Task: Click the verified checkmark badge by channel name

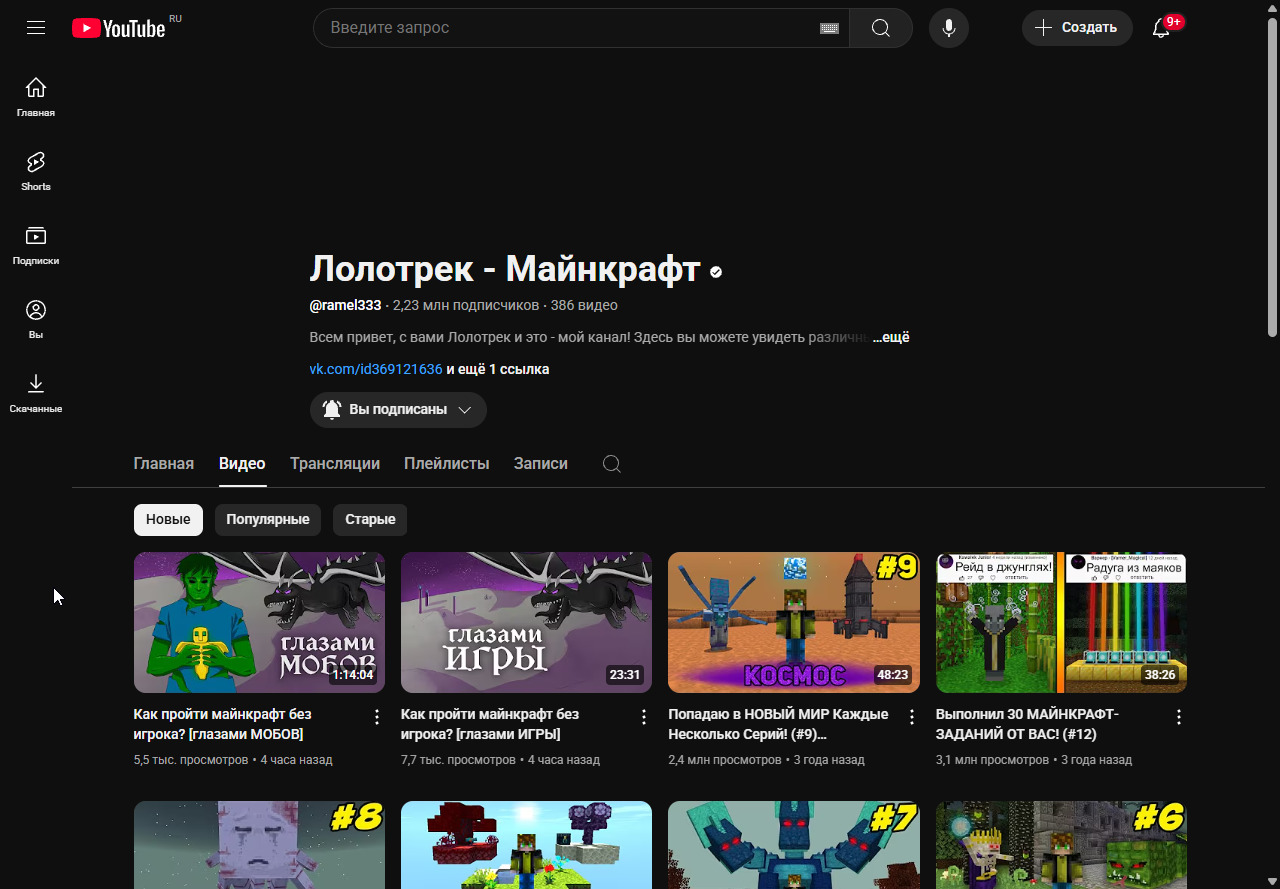Action: coord(716,271)
